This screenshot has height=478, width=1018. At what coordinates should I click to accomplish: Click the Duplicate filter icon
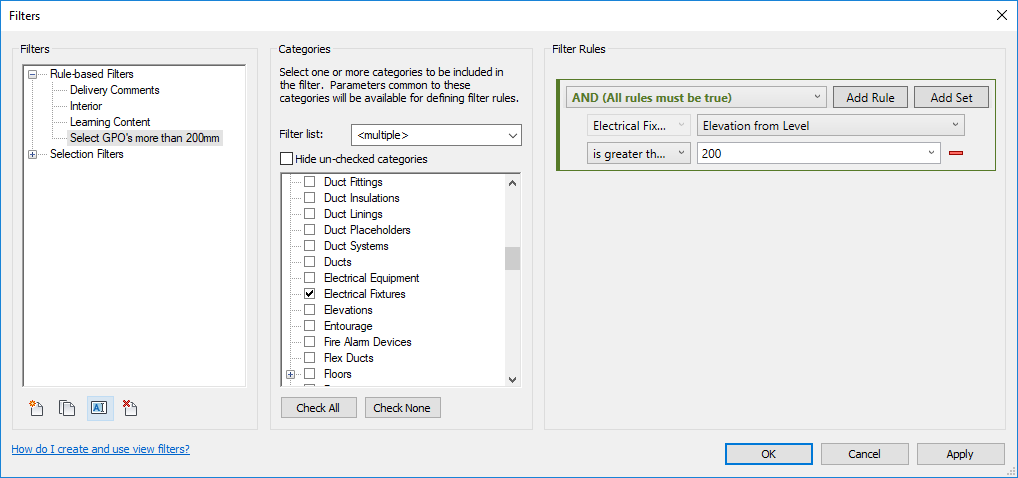click(x=67, y=408)
